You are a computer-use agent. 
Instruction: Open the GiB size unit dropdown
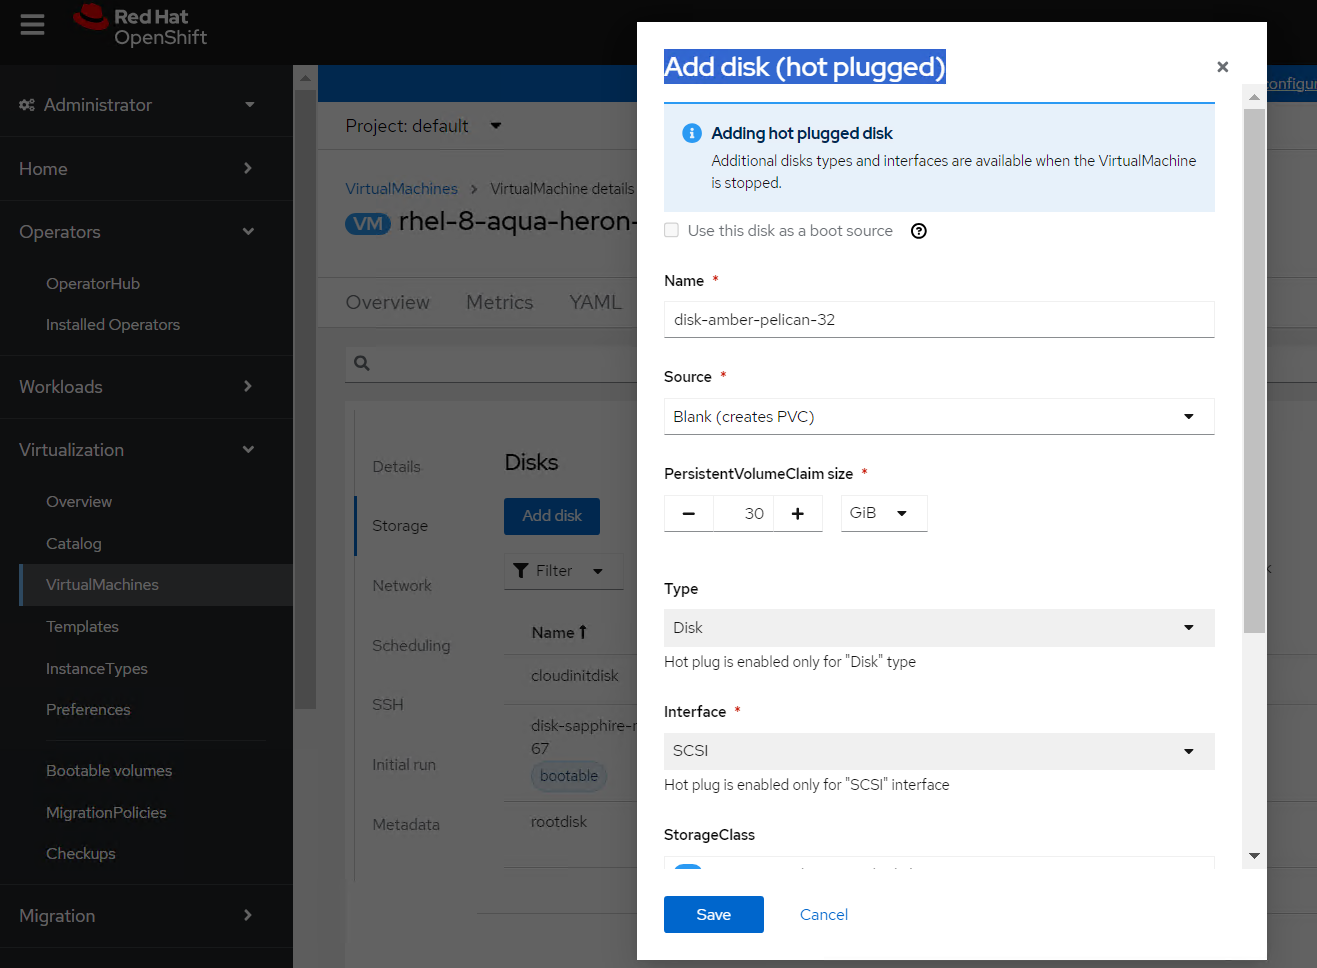(884, 513)
